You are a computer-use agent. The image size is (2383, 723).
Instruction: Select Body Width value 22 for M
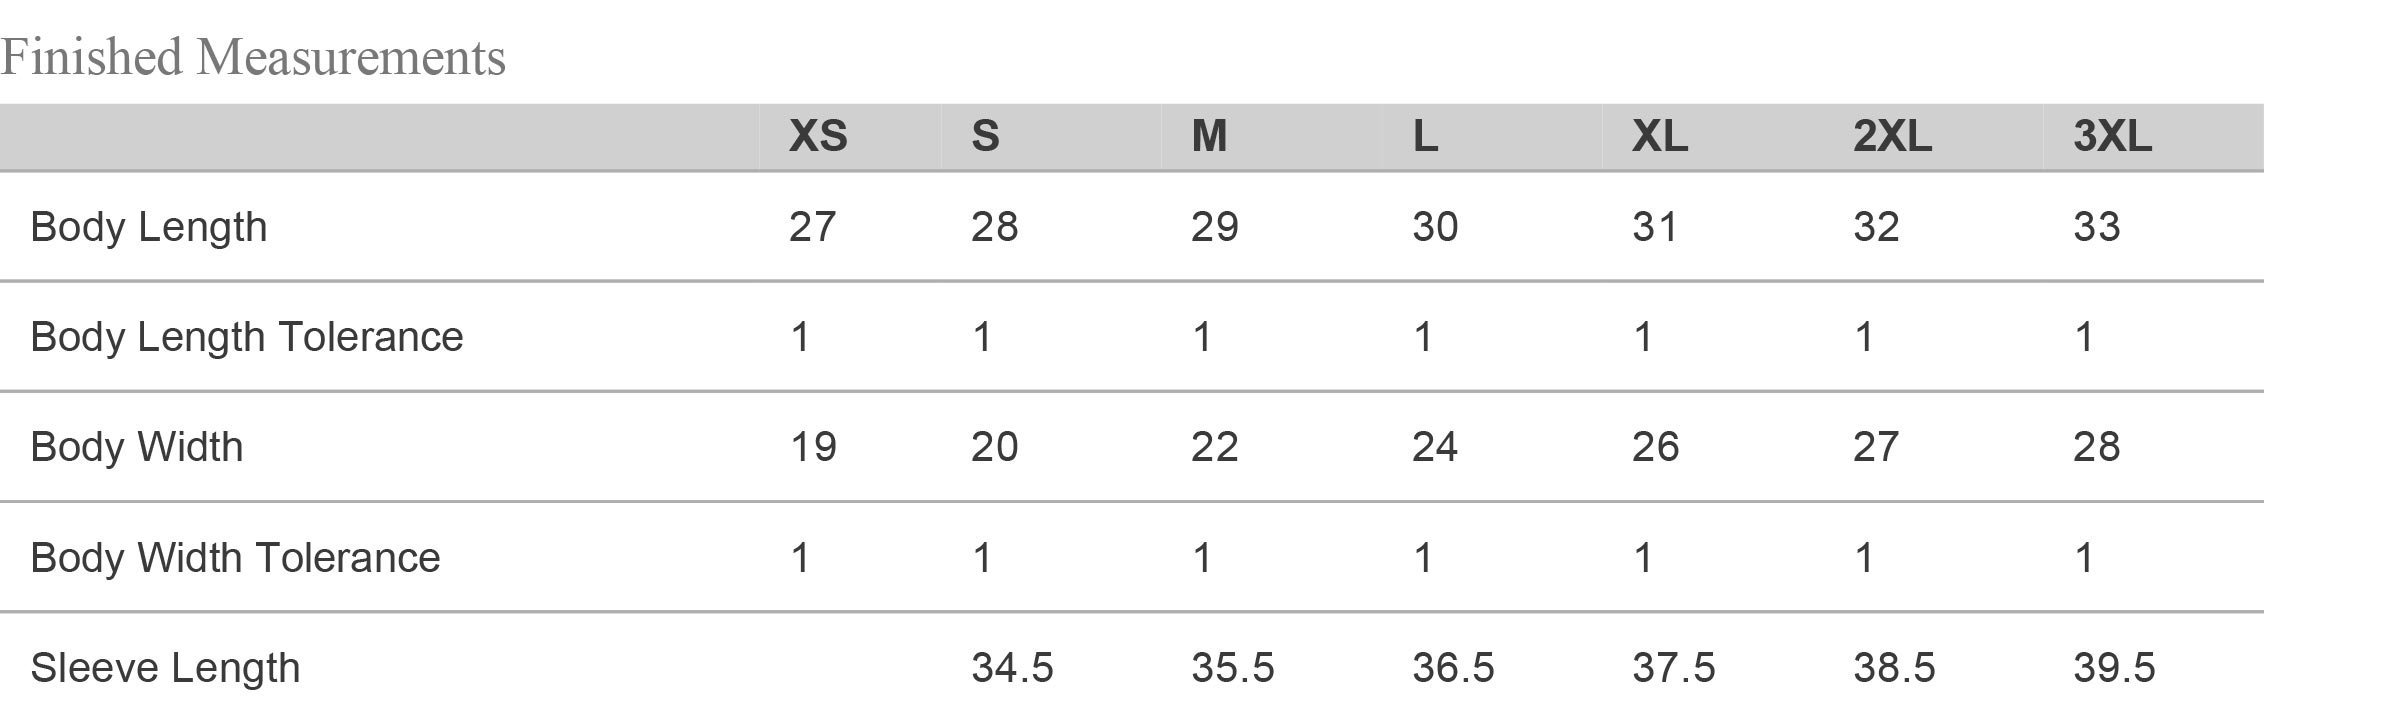1215,447
